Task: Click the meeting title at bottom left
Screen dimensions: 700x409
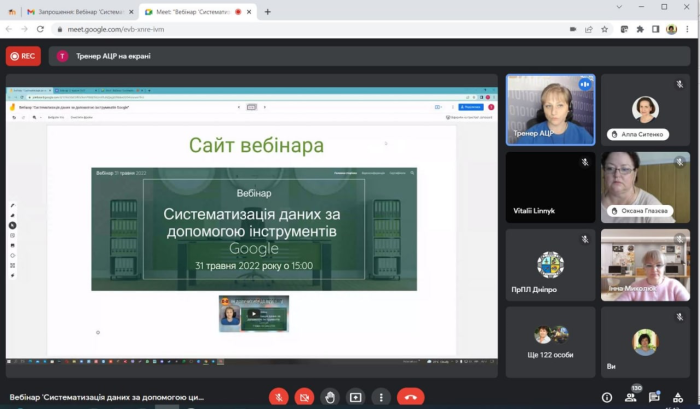Action: [x=107, y=397]
